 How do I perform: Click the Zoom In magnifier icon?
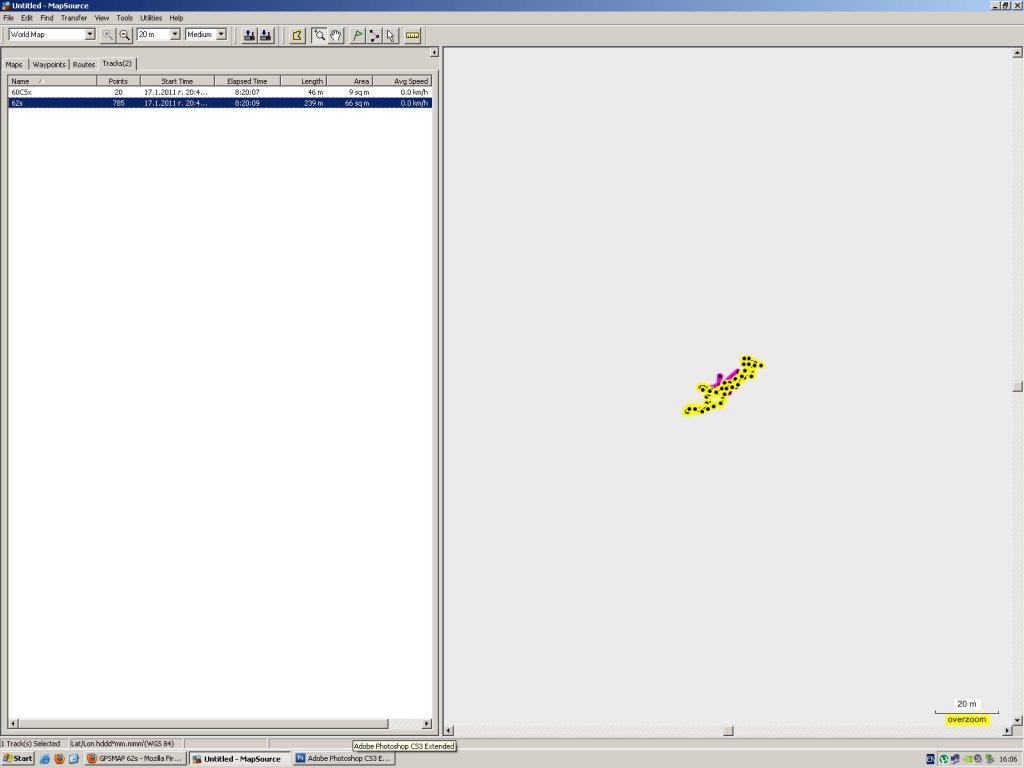[108, 35]
